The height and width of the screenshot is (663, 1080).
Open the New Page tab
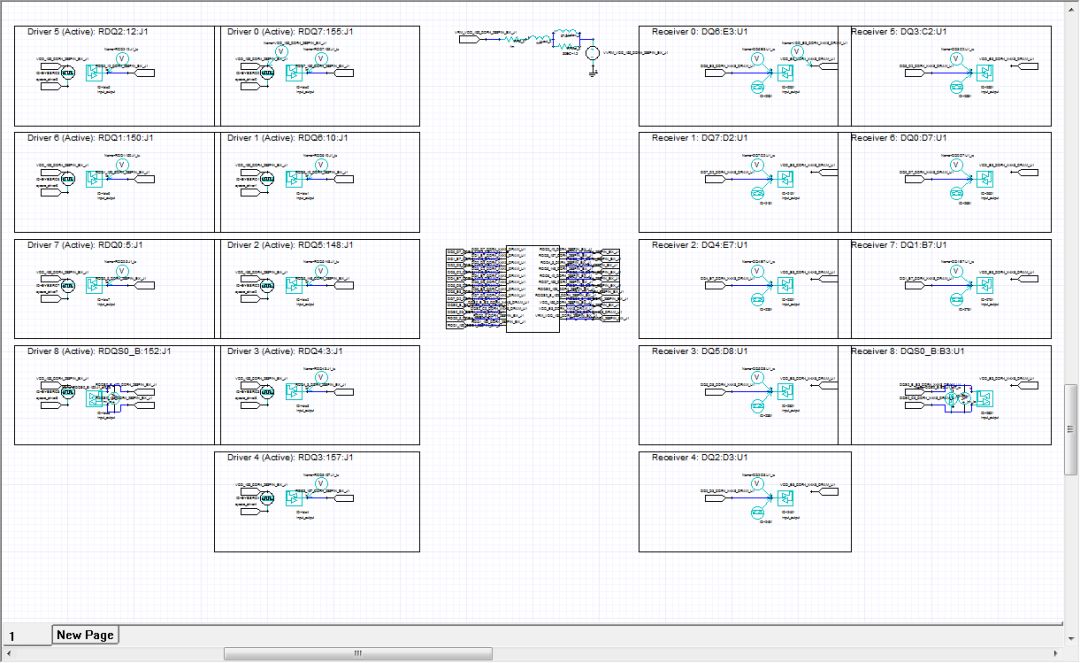[x=85, y=635]
